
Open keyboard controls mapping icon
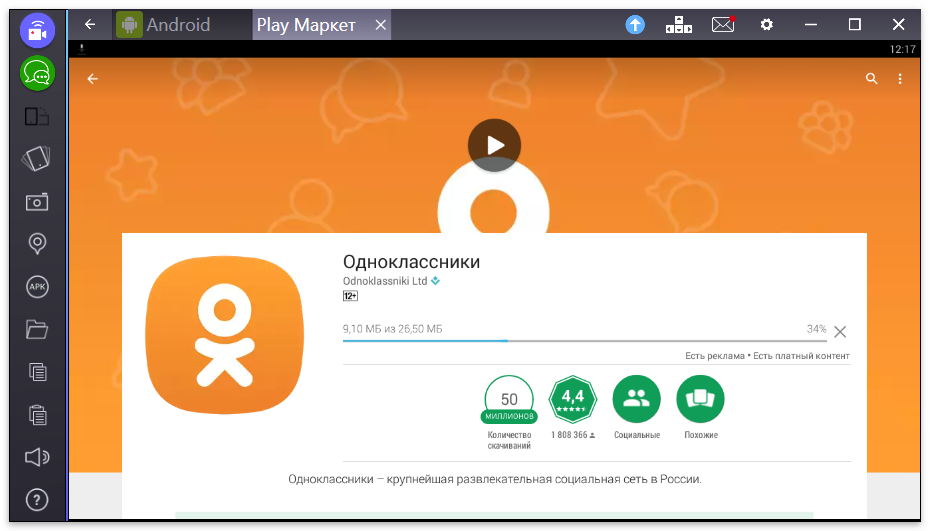[679, 24]
